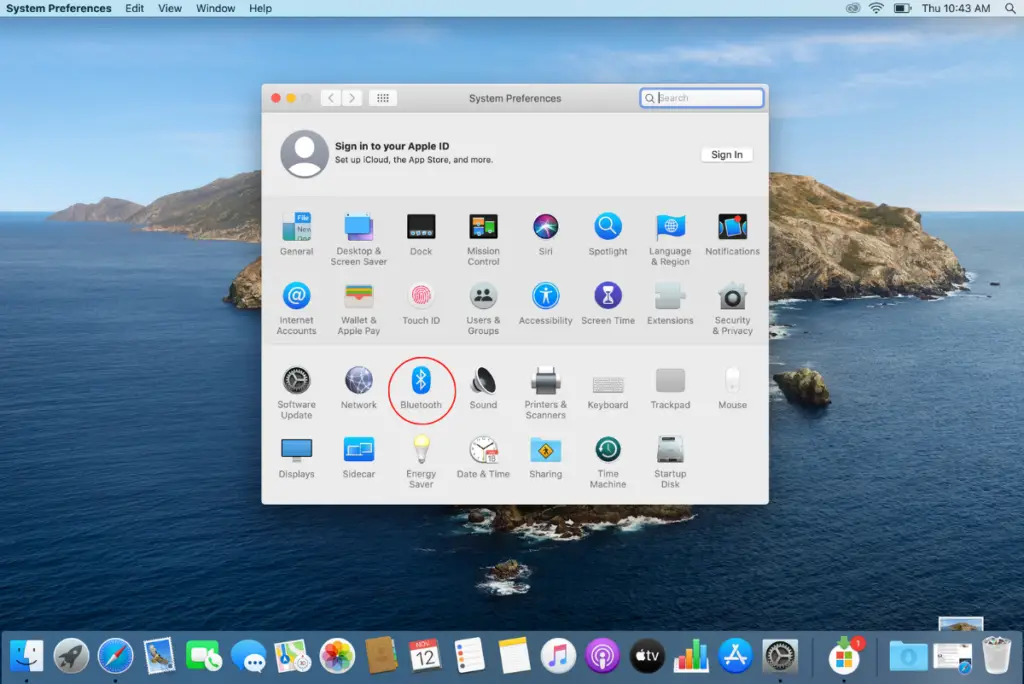The width and height of the screenshot is (1024, 684).
Task: Open the General preference pane
Action: point(296,235)
